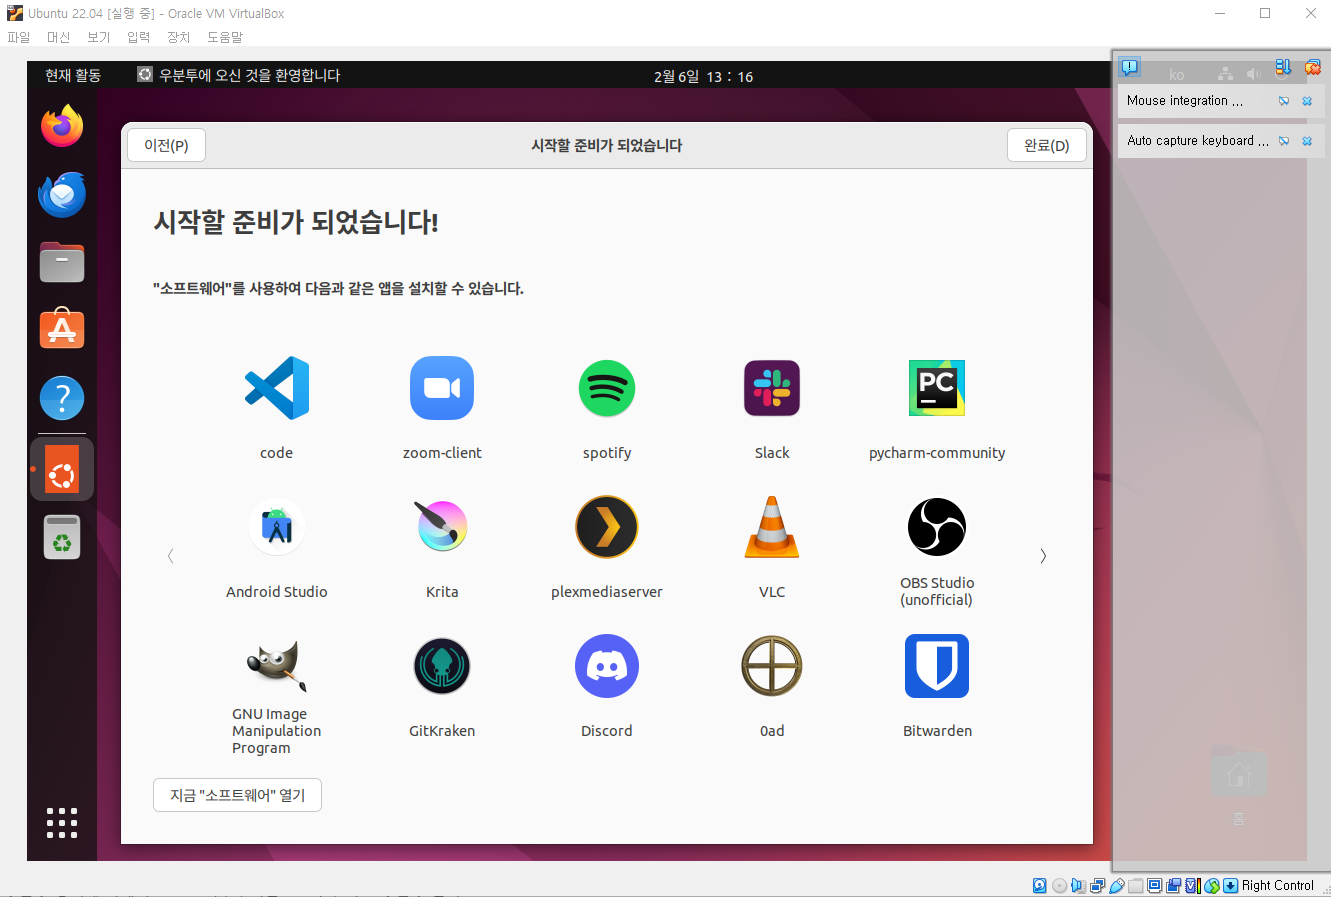
Task: Dismiss the Auto capture keyboard notification
Action: point(1307,141)
